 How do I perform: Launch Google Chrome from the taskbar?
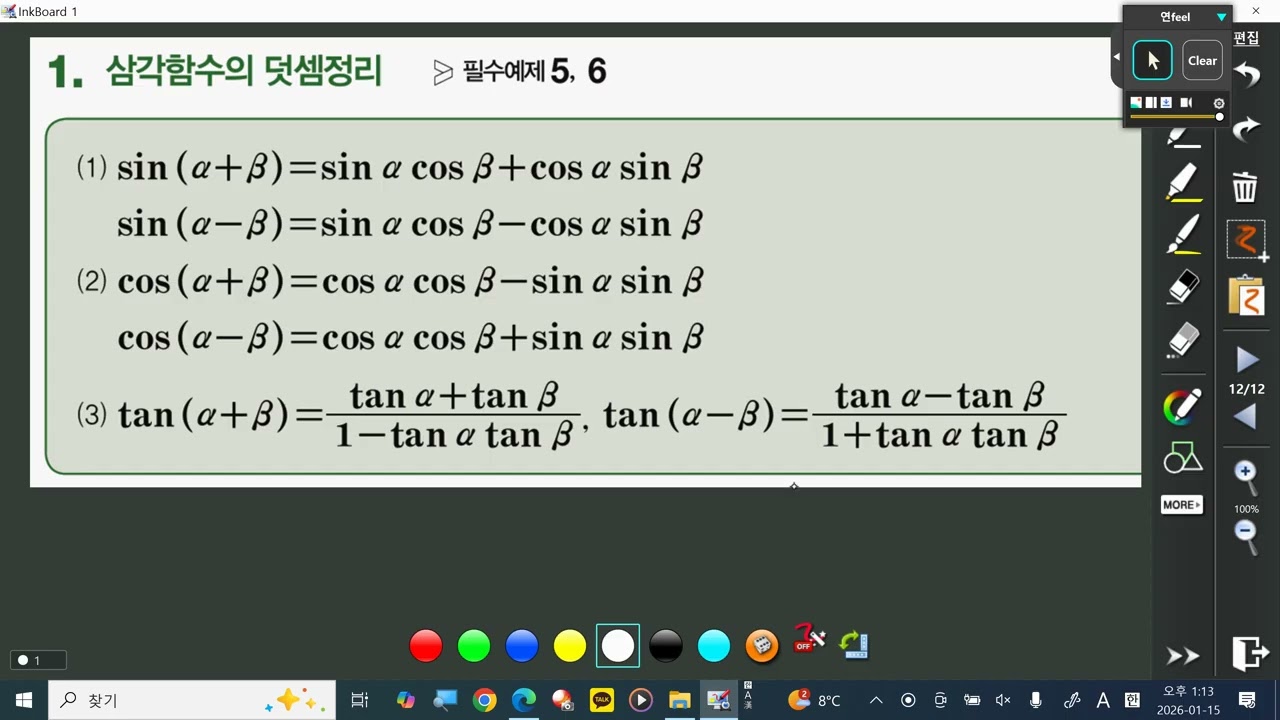[484, 700]
